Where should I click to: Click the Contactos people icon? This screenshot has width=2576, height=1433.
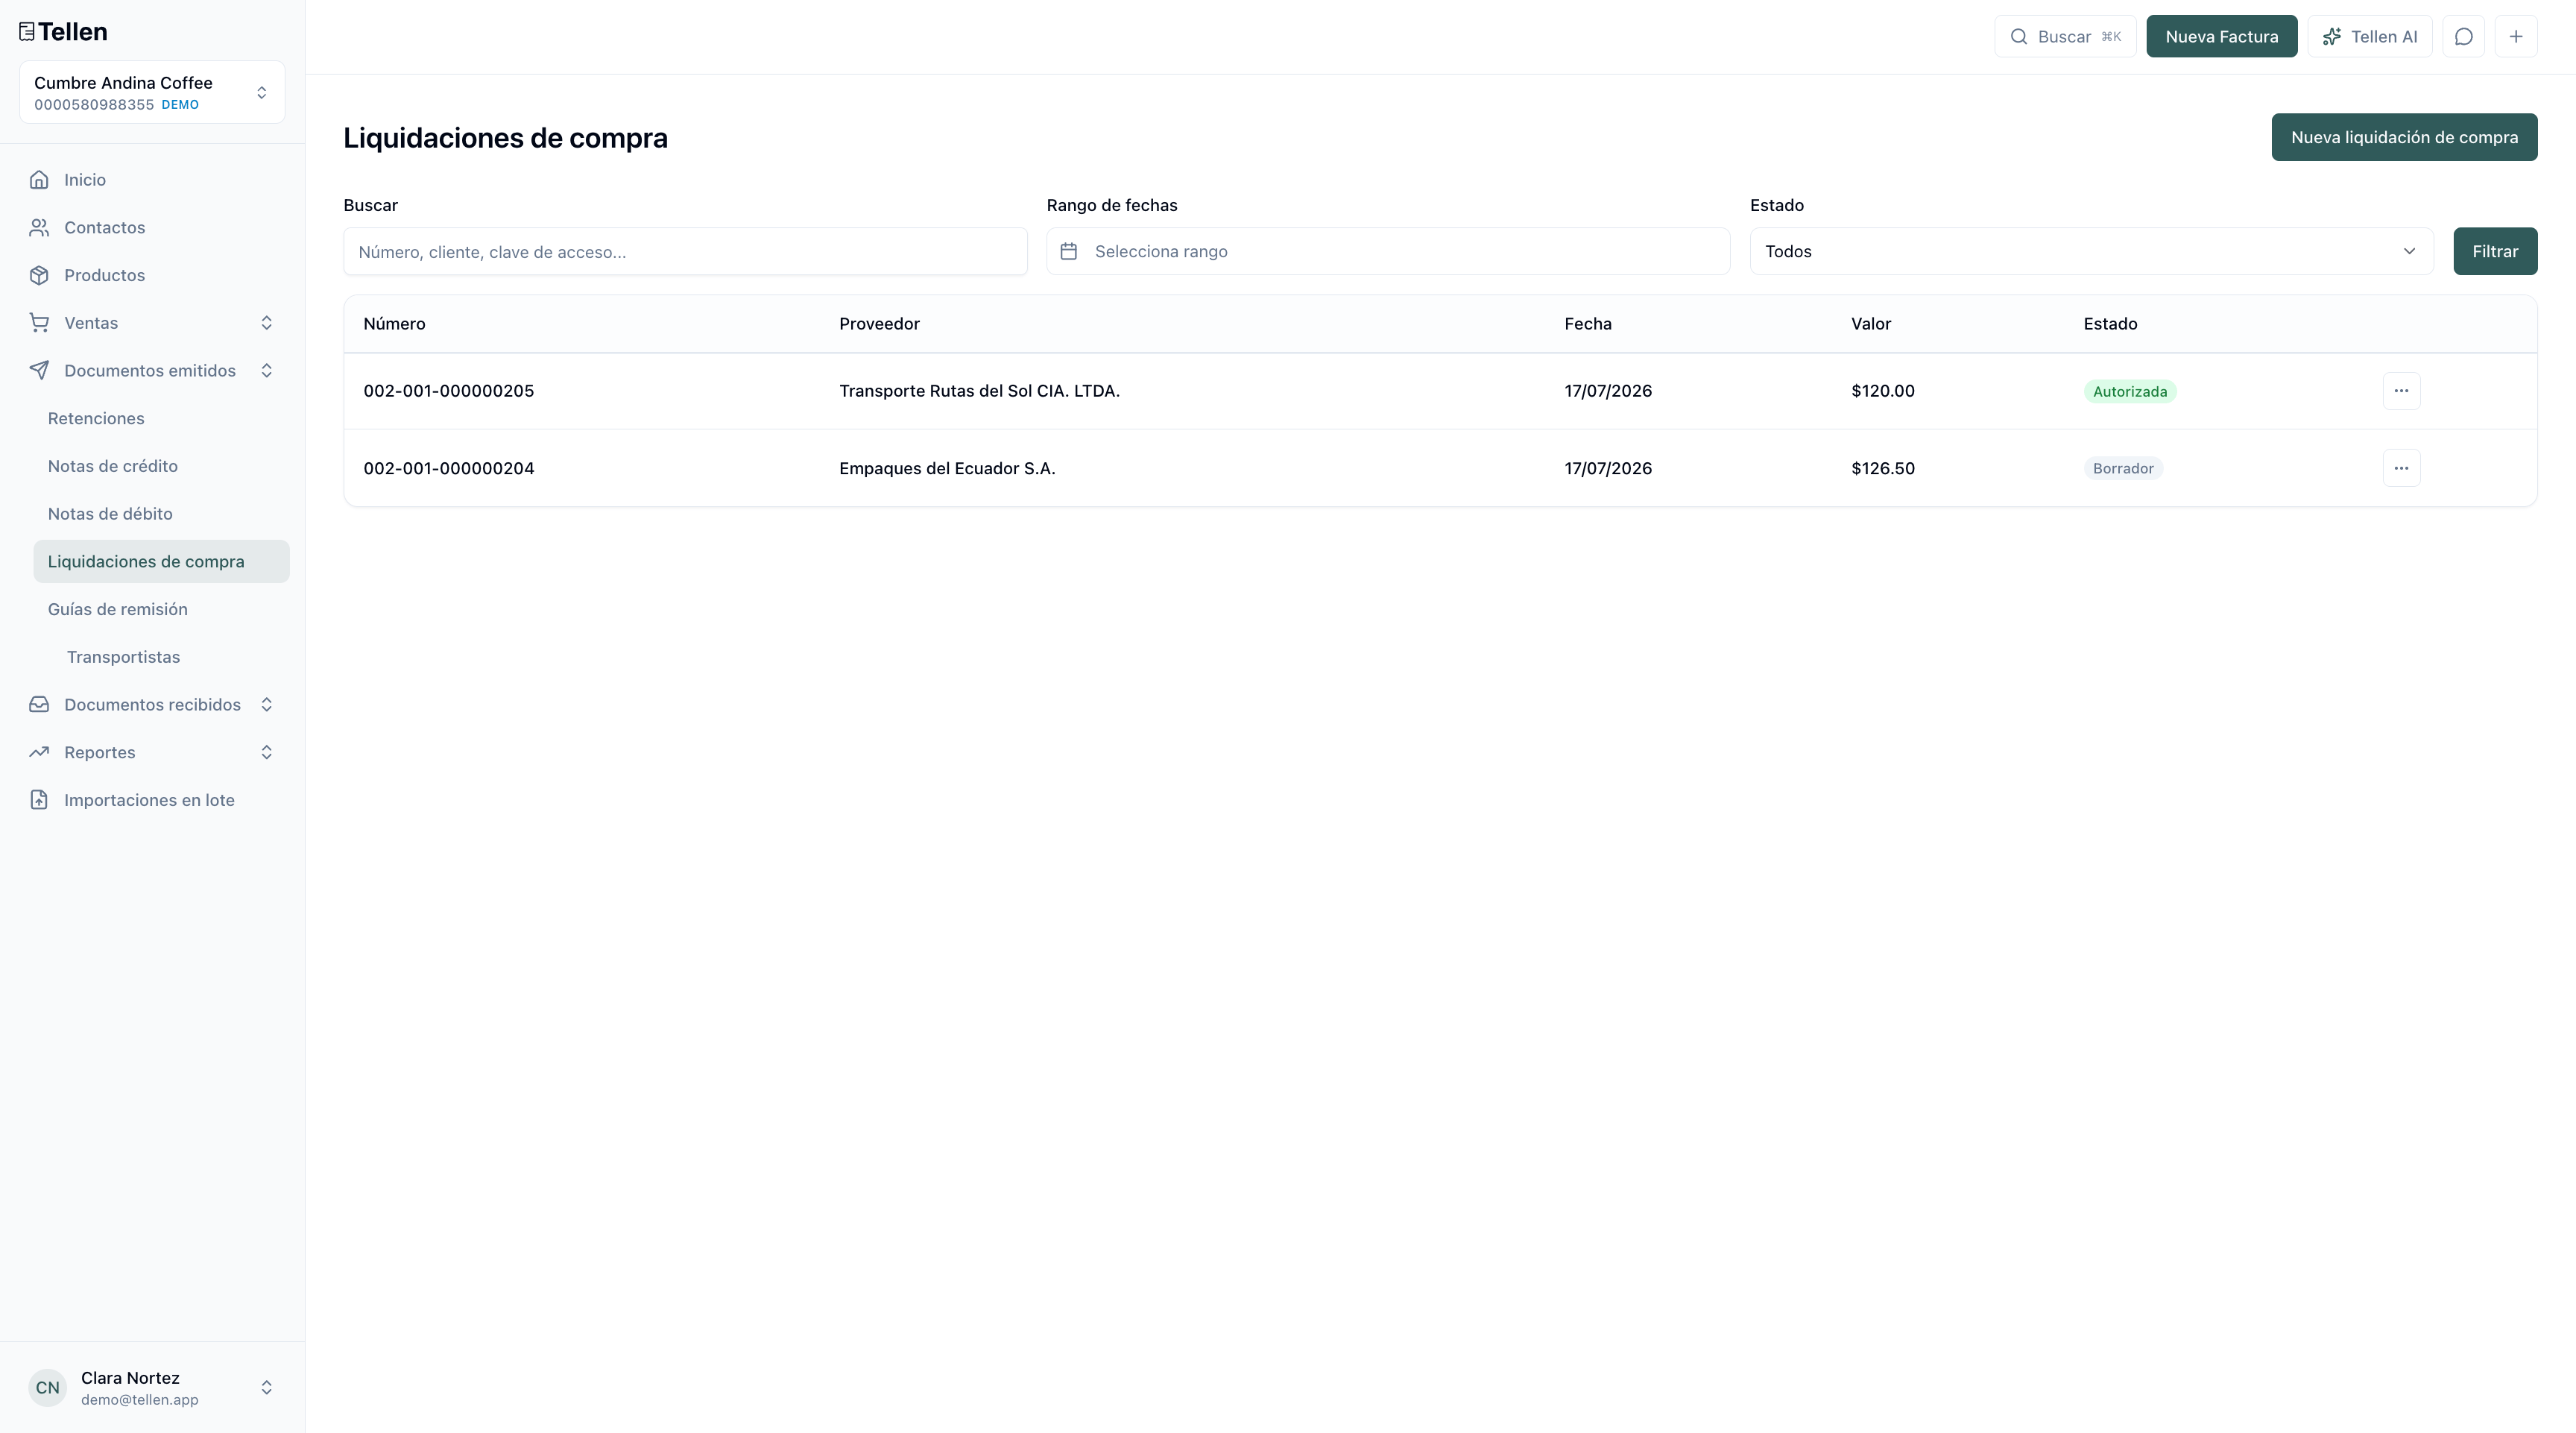pyautogui.click(x=39, y=228)
